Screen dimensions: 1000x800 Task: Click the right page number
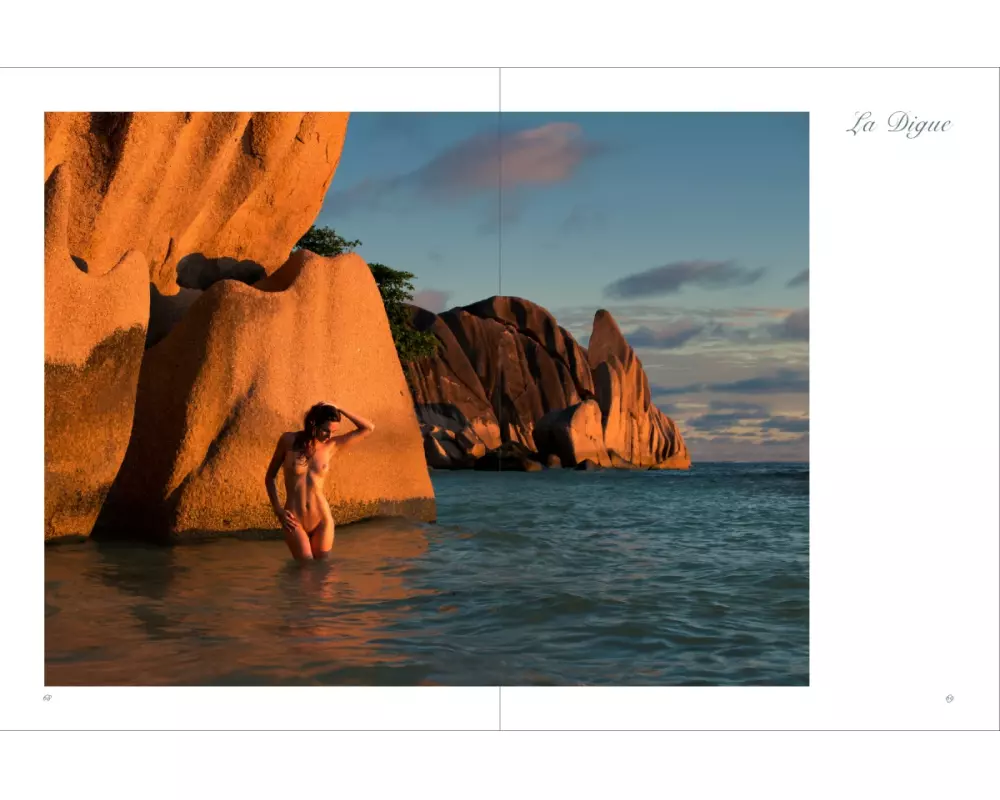coord(949,698)
